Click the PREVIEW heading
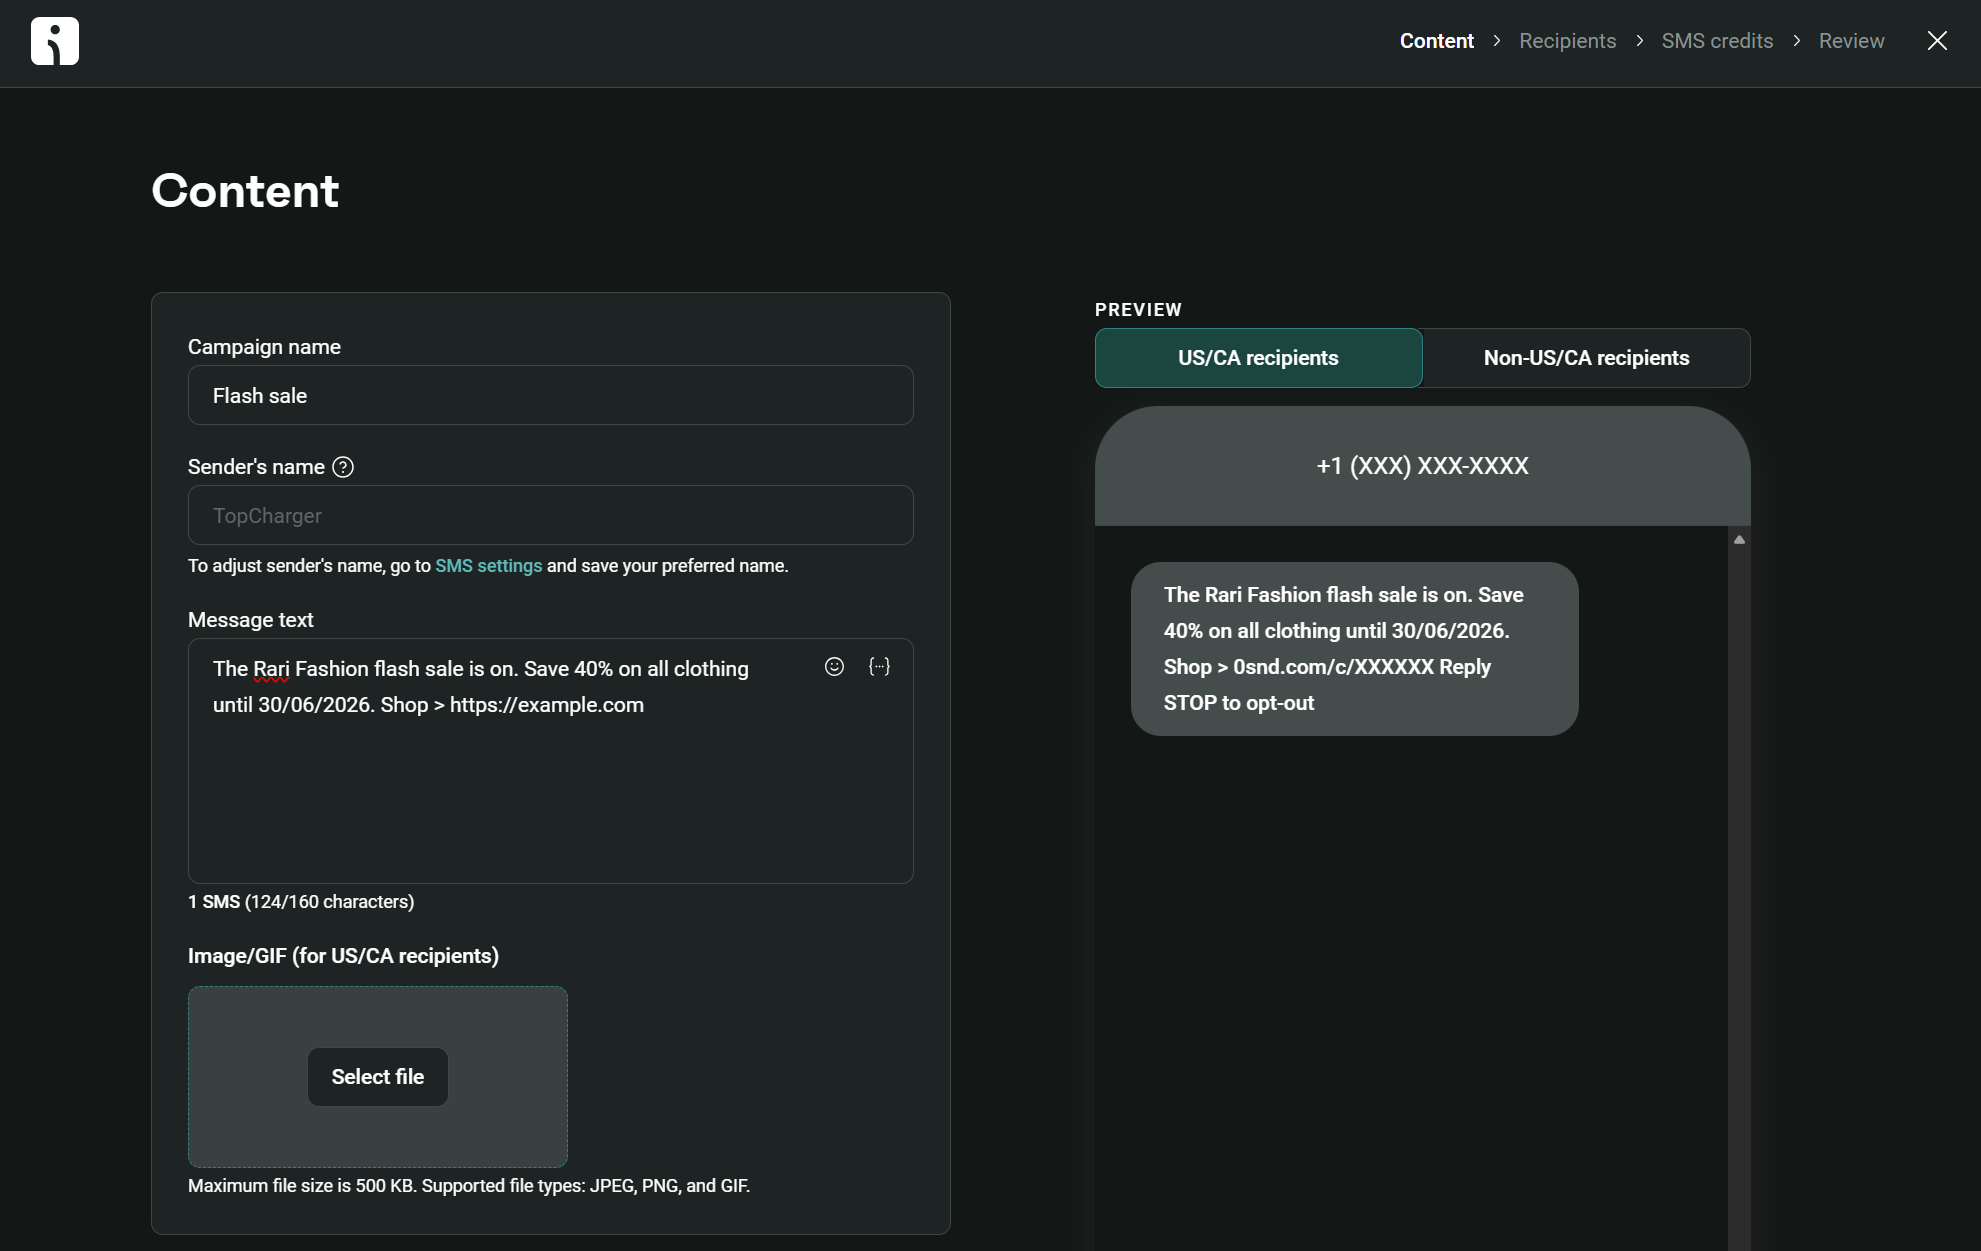Viewport: 1981px width, 1251px height. pos(1138,310)
